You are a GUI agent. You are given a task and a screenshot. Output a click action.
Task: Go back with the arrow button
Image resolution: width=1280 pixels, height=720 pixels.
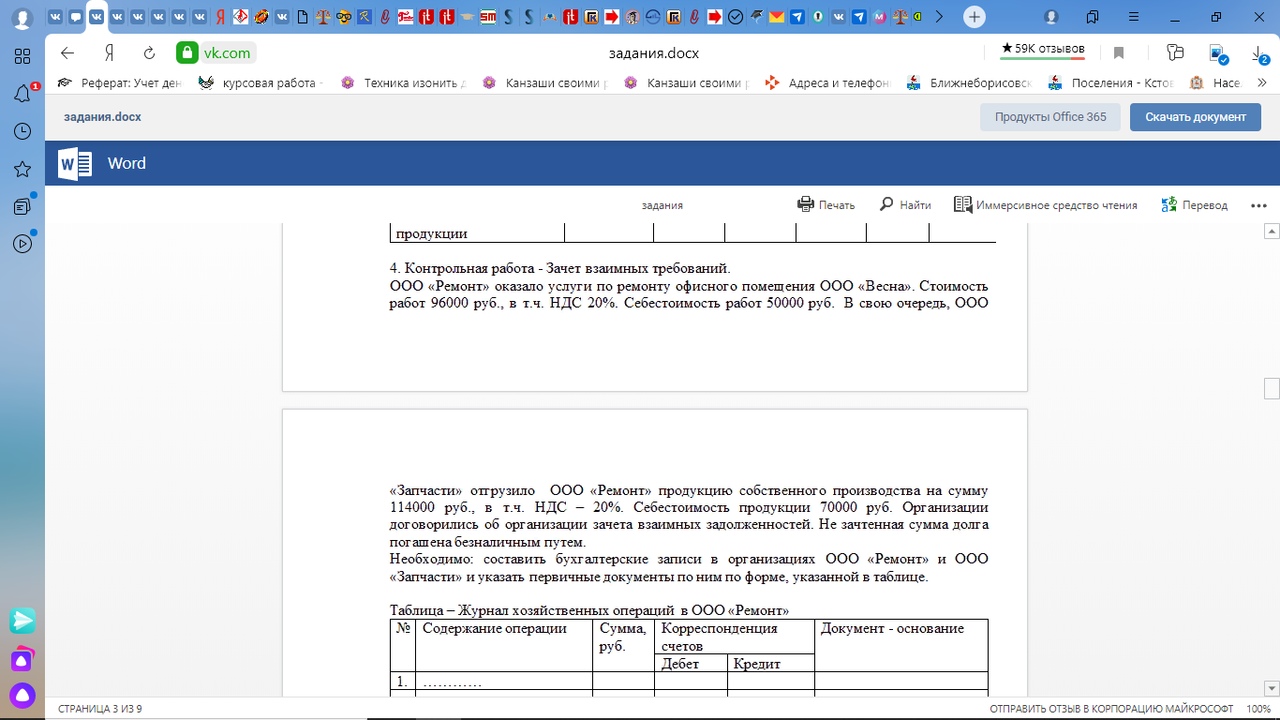pos(67,53)
